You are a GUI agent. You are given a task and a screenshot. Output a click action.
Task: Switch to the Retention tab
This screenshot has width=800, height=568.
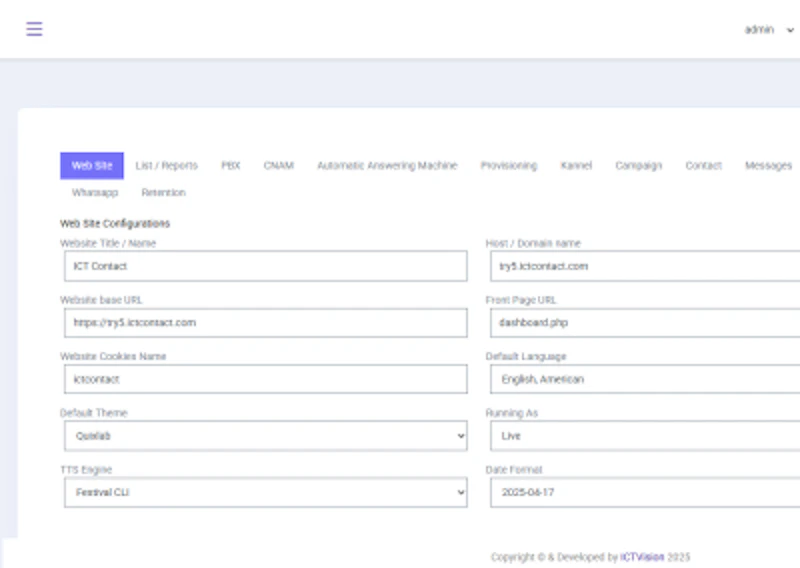[x=163, y=192]
